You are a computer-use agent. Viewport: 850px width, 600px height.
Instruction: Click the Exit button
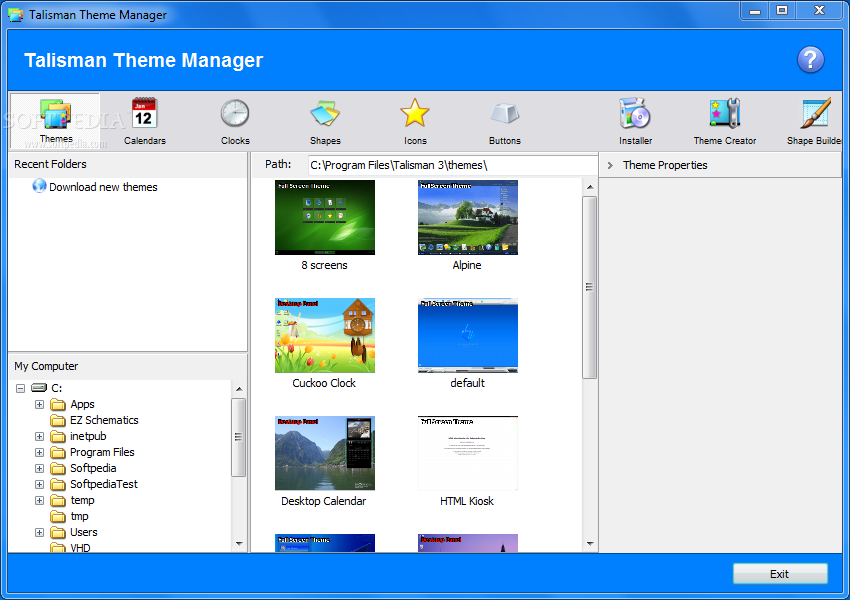(780, 574)
